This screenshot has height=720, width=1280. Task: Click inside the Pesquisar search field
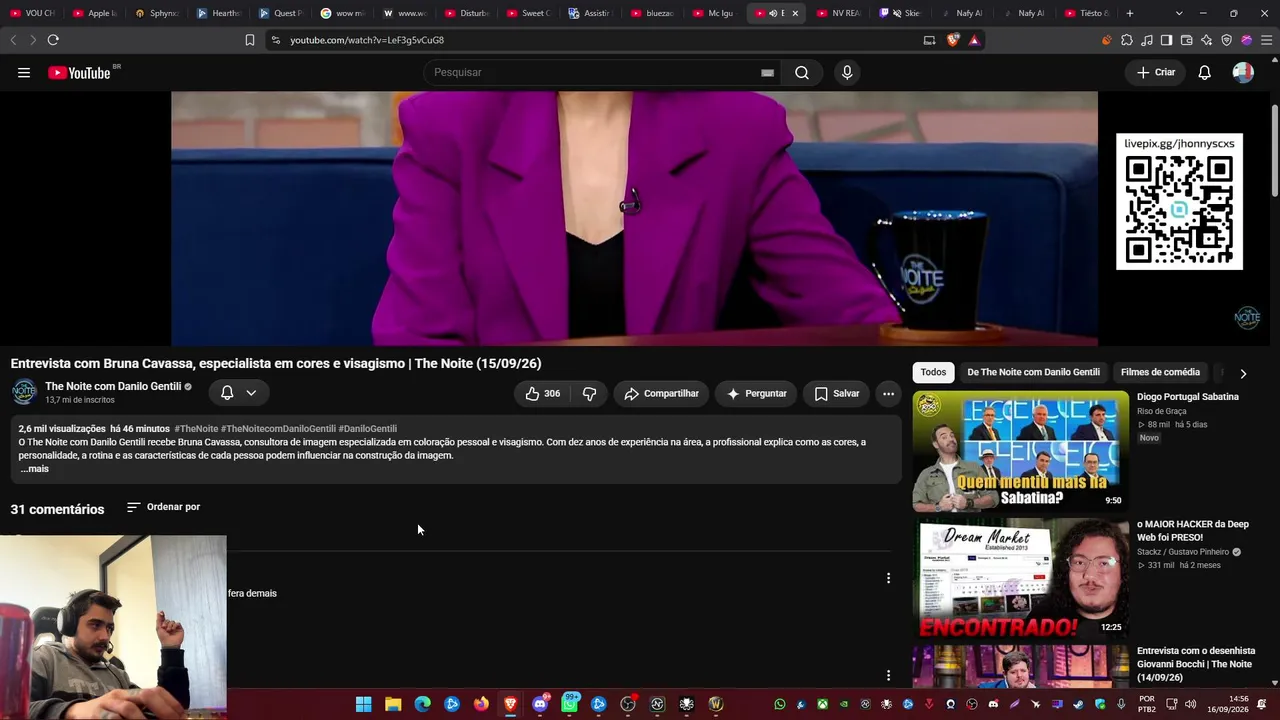click(590, 73)
